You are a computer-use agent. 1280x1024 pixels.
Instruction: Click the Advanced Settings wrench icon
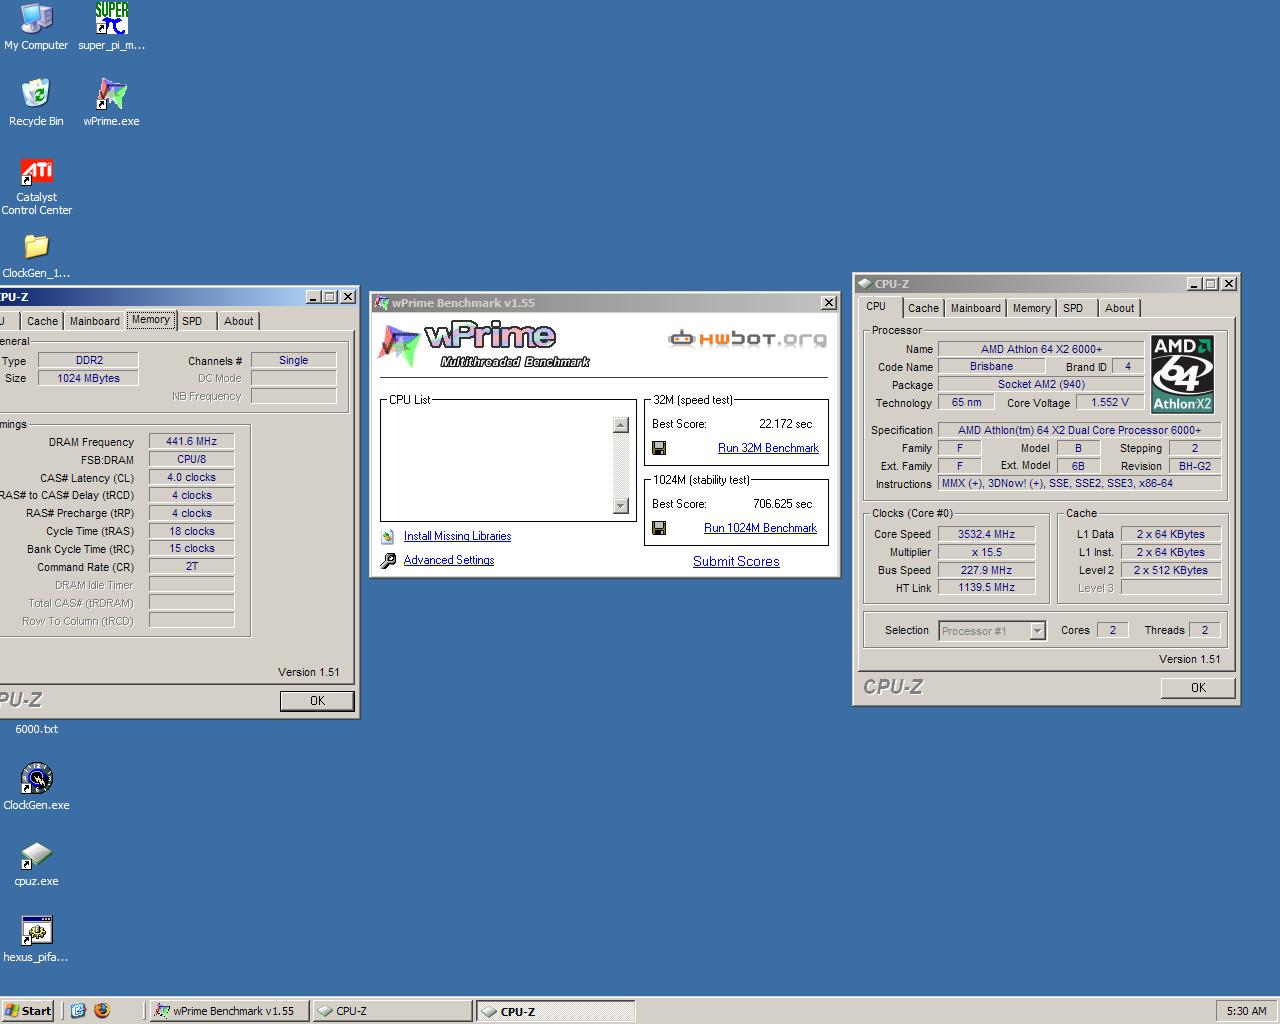[388, 561]
